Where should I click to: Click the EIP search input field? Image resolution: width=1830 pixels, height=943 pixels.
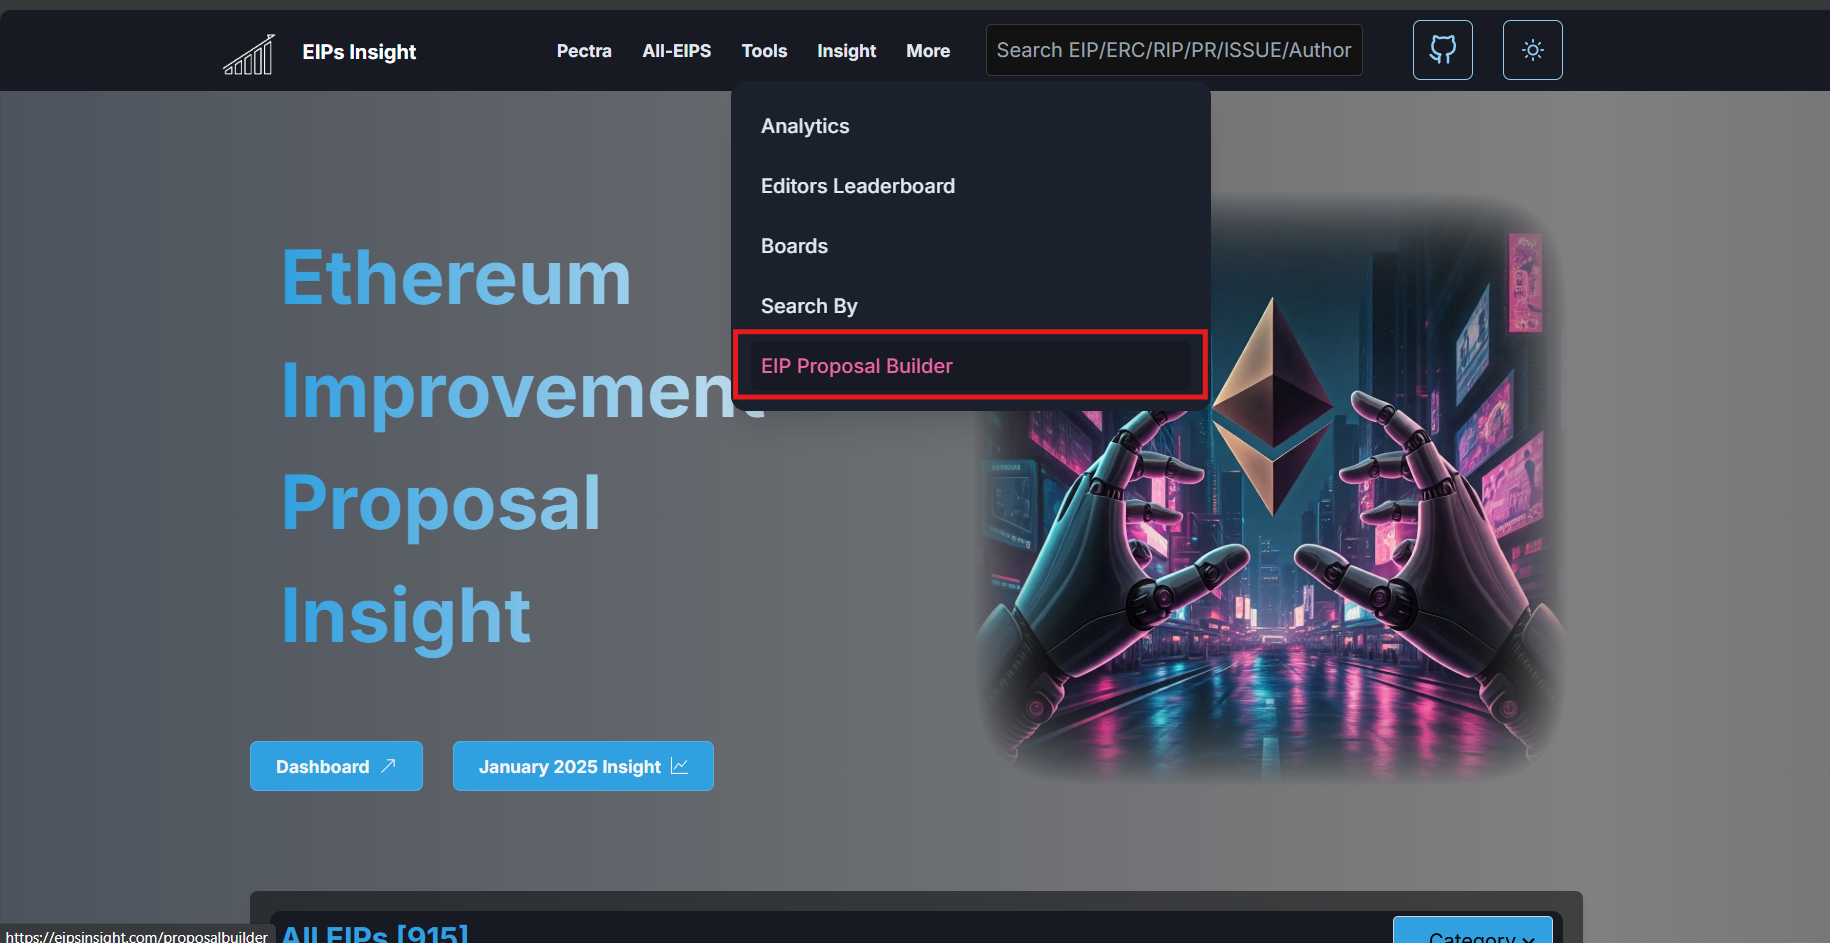pos(1173,49)
